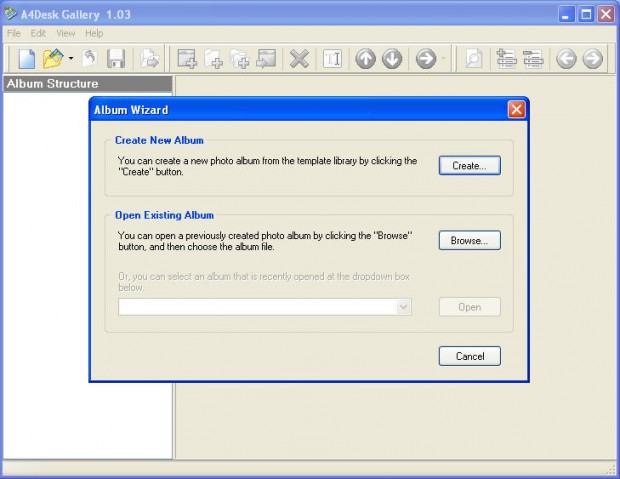620x479 pixels.
Task: Click the disabled Open button
Action: 470,307
